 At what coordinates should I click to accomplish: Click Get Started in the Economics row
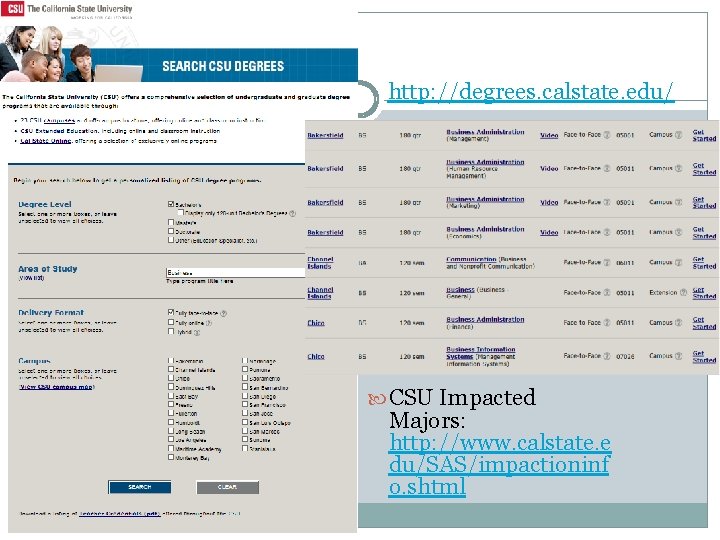pos(704,233)
